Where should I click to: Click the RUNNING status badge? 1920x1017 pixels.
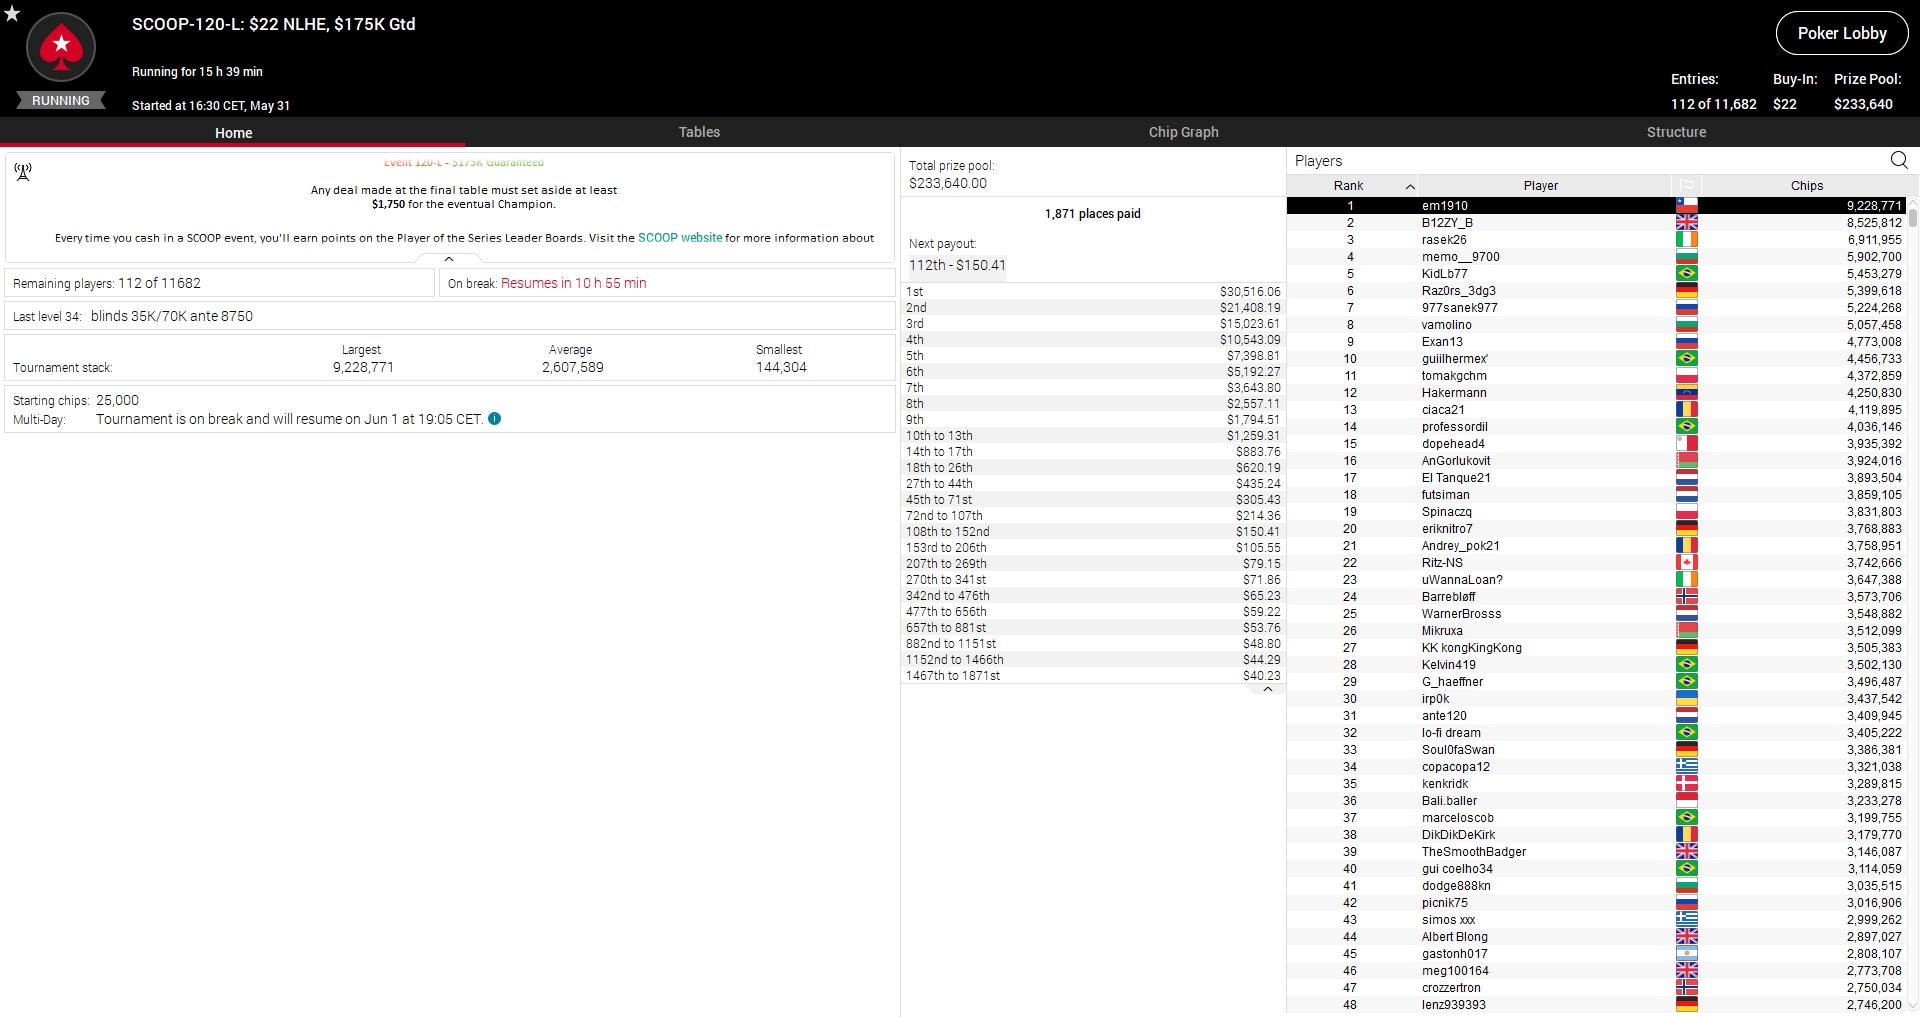click(x=61, y=101)
